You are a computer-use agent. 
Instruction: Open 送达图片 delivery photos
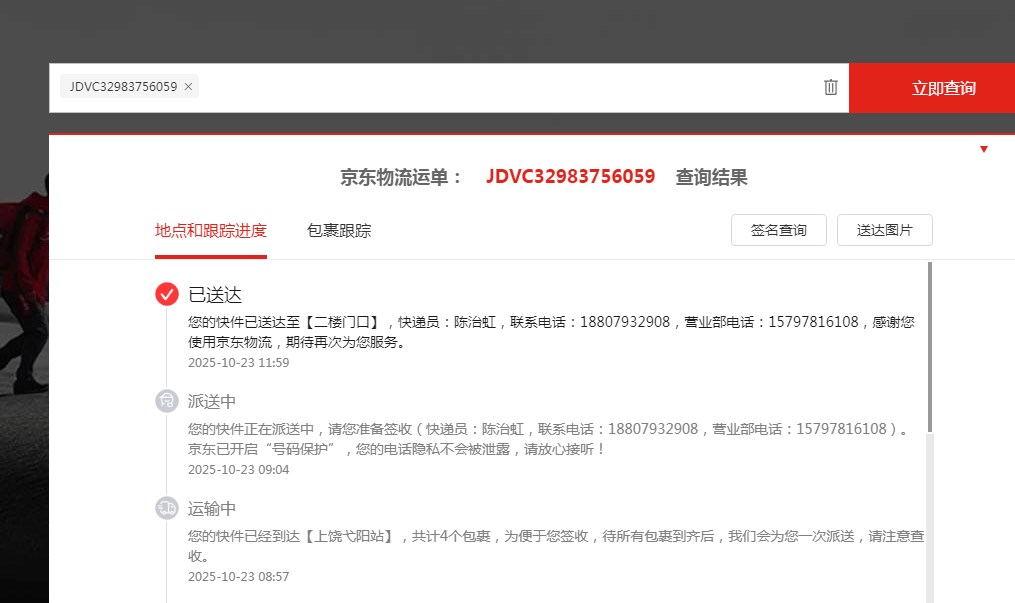tap(884, 230)
